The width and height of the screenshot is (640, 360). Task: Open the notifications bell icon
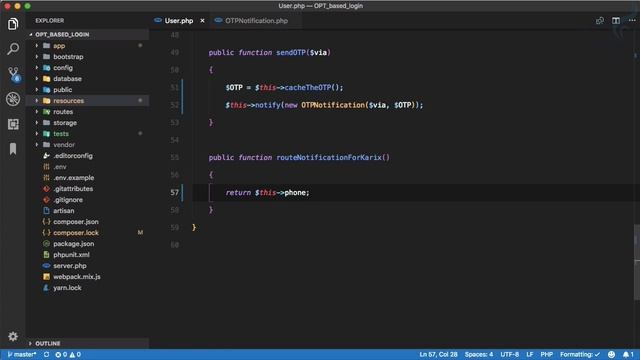click(628, 354)
